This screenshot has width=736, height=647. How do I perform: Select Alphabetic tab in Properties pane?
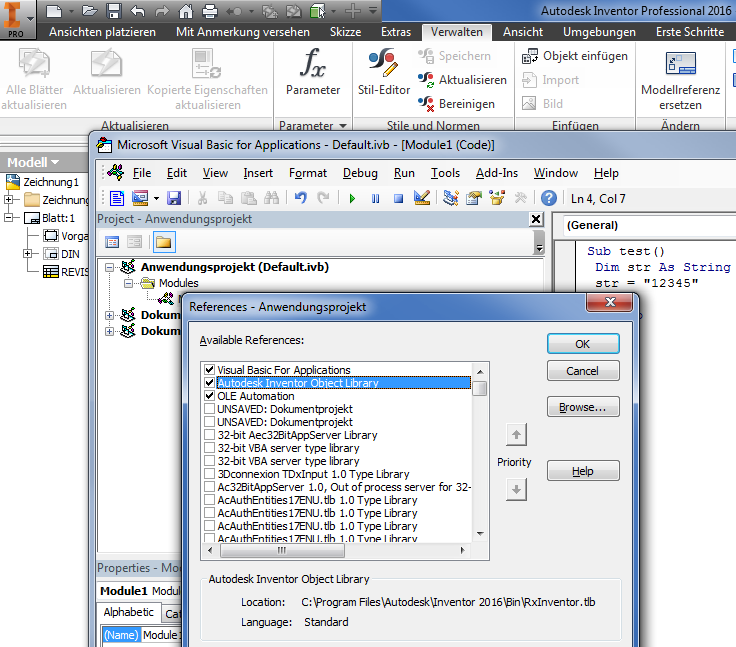[x=128, y=612]
